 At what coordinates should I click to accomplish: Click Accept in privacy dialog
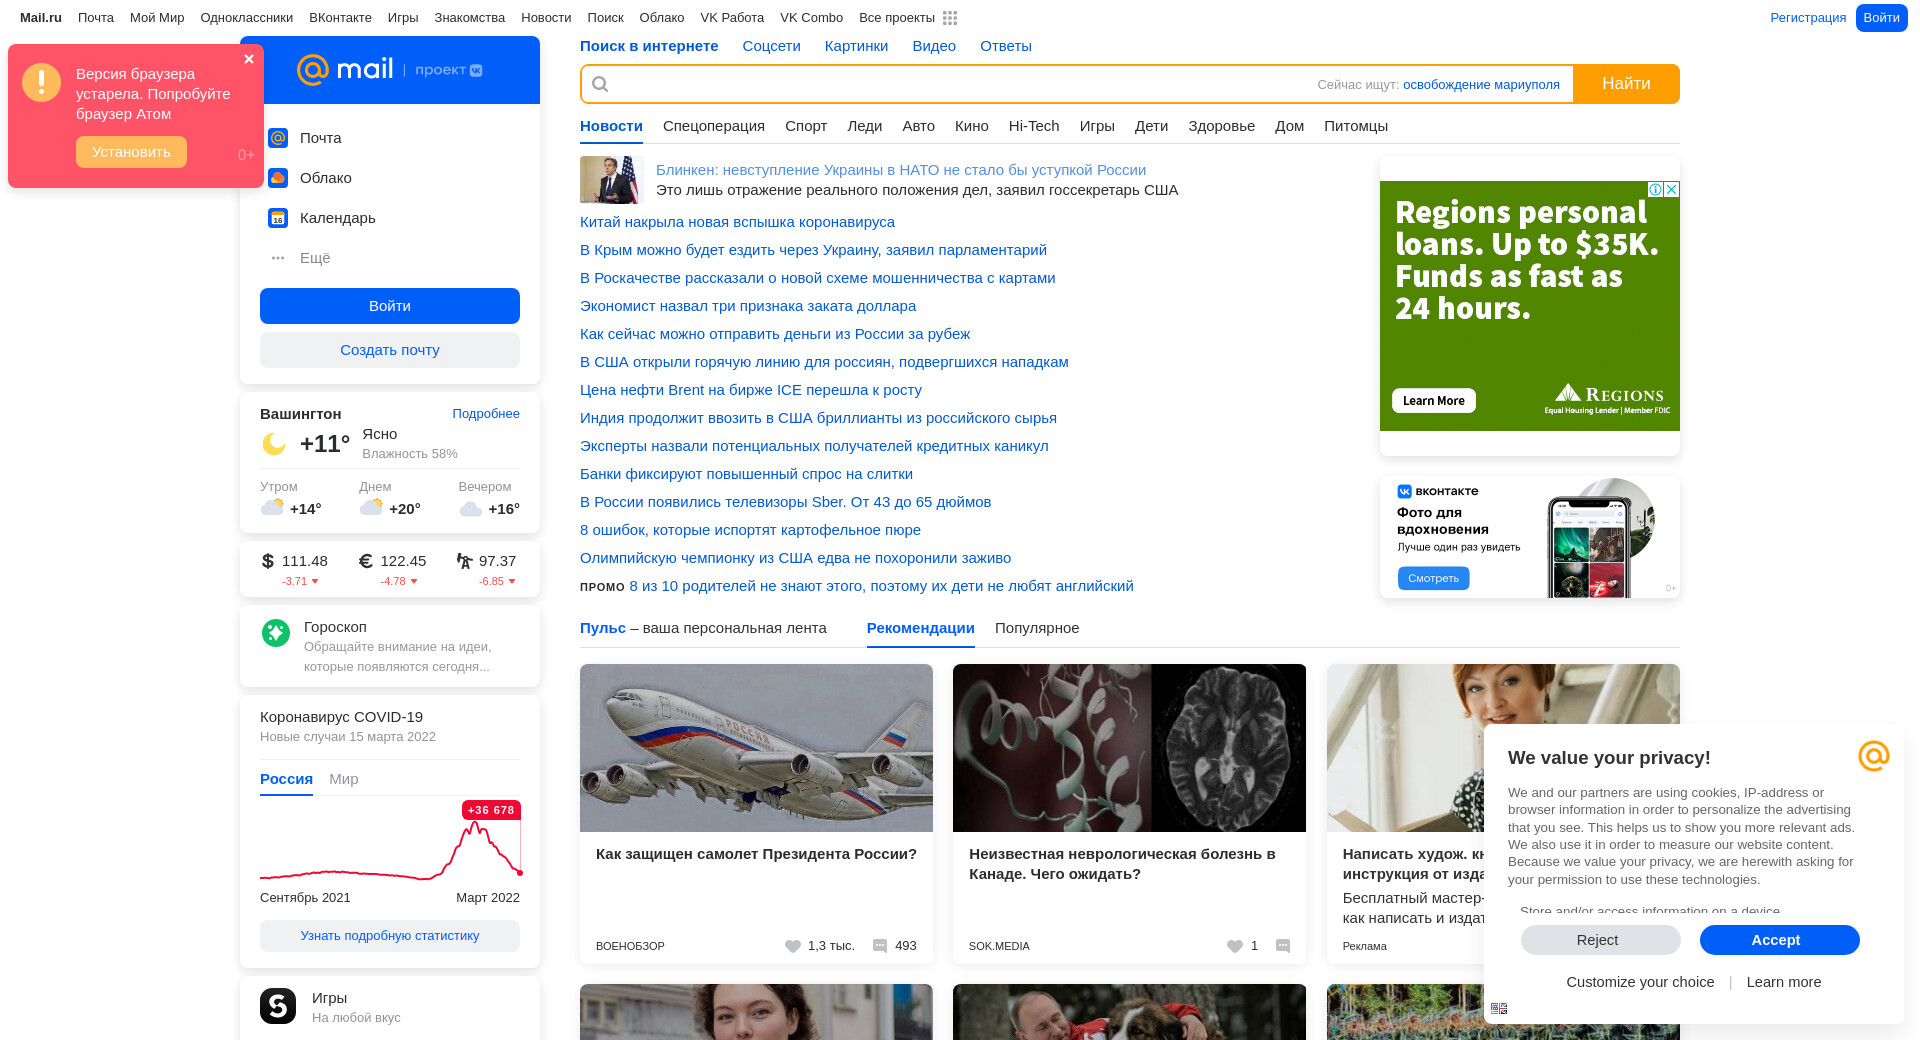click(1779, 940)
